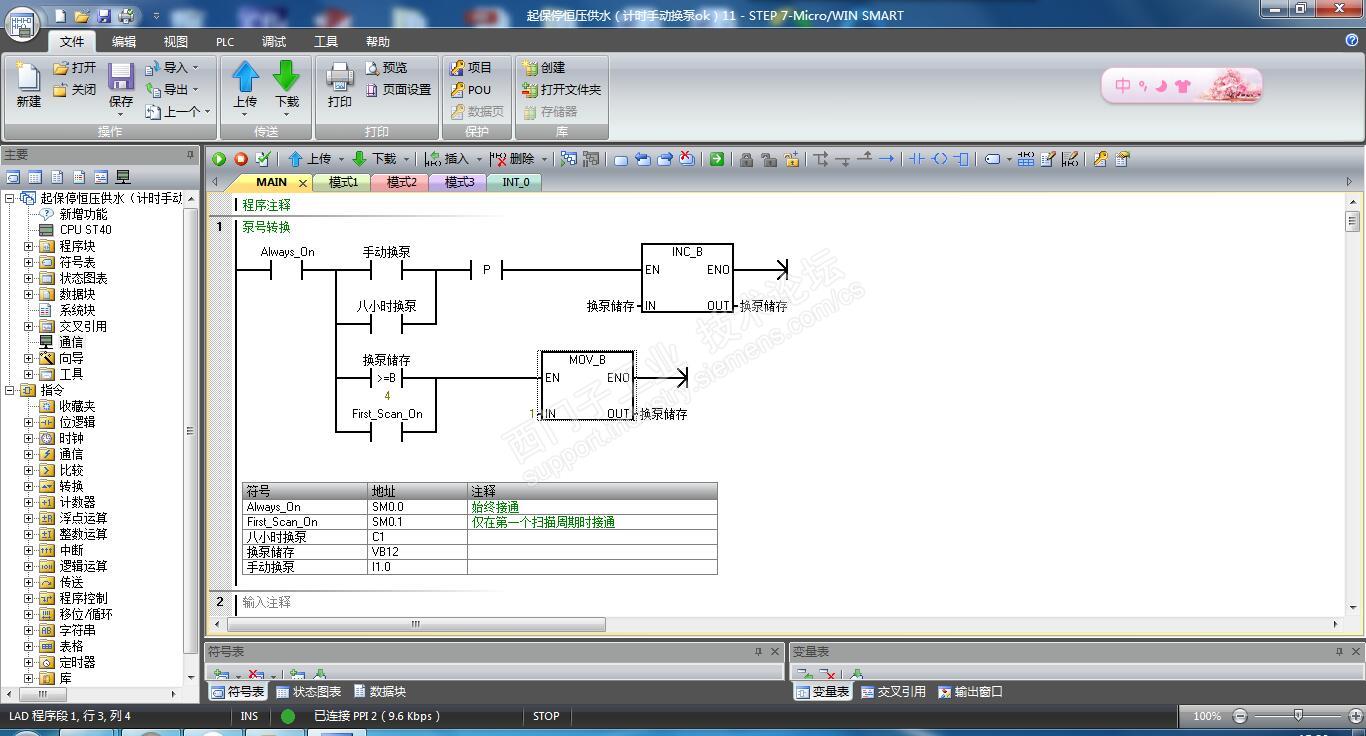Toggle auto-hide pin on 变量表 panel
Image resolution: width=1366 pixels, height=736 pixels.
1339,652
